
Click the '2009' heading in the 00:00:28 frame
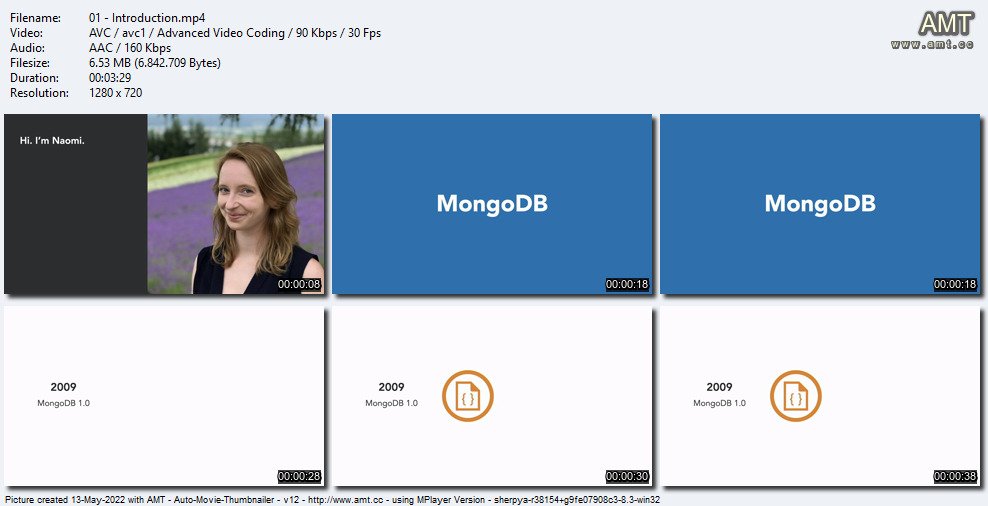pyautogui.click(x=64, y=387)
